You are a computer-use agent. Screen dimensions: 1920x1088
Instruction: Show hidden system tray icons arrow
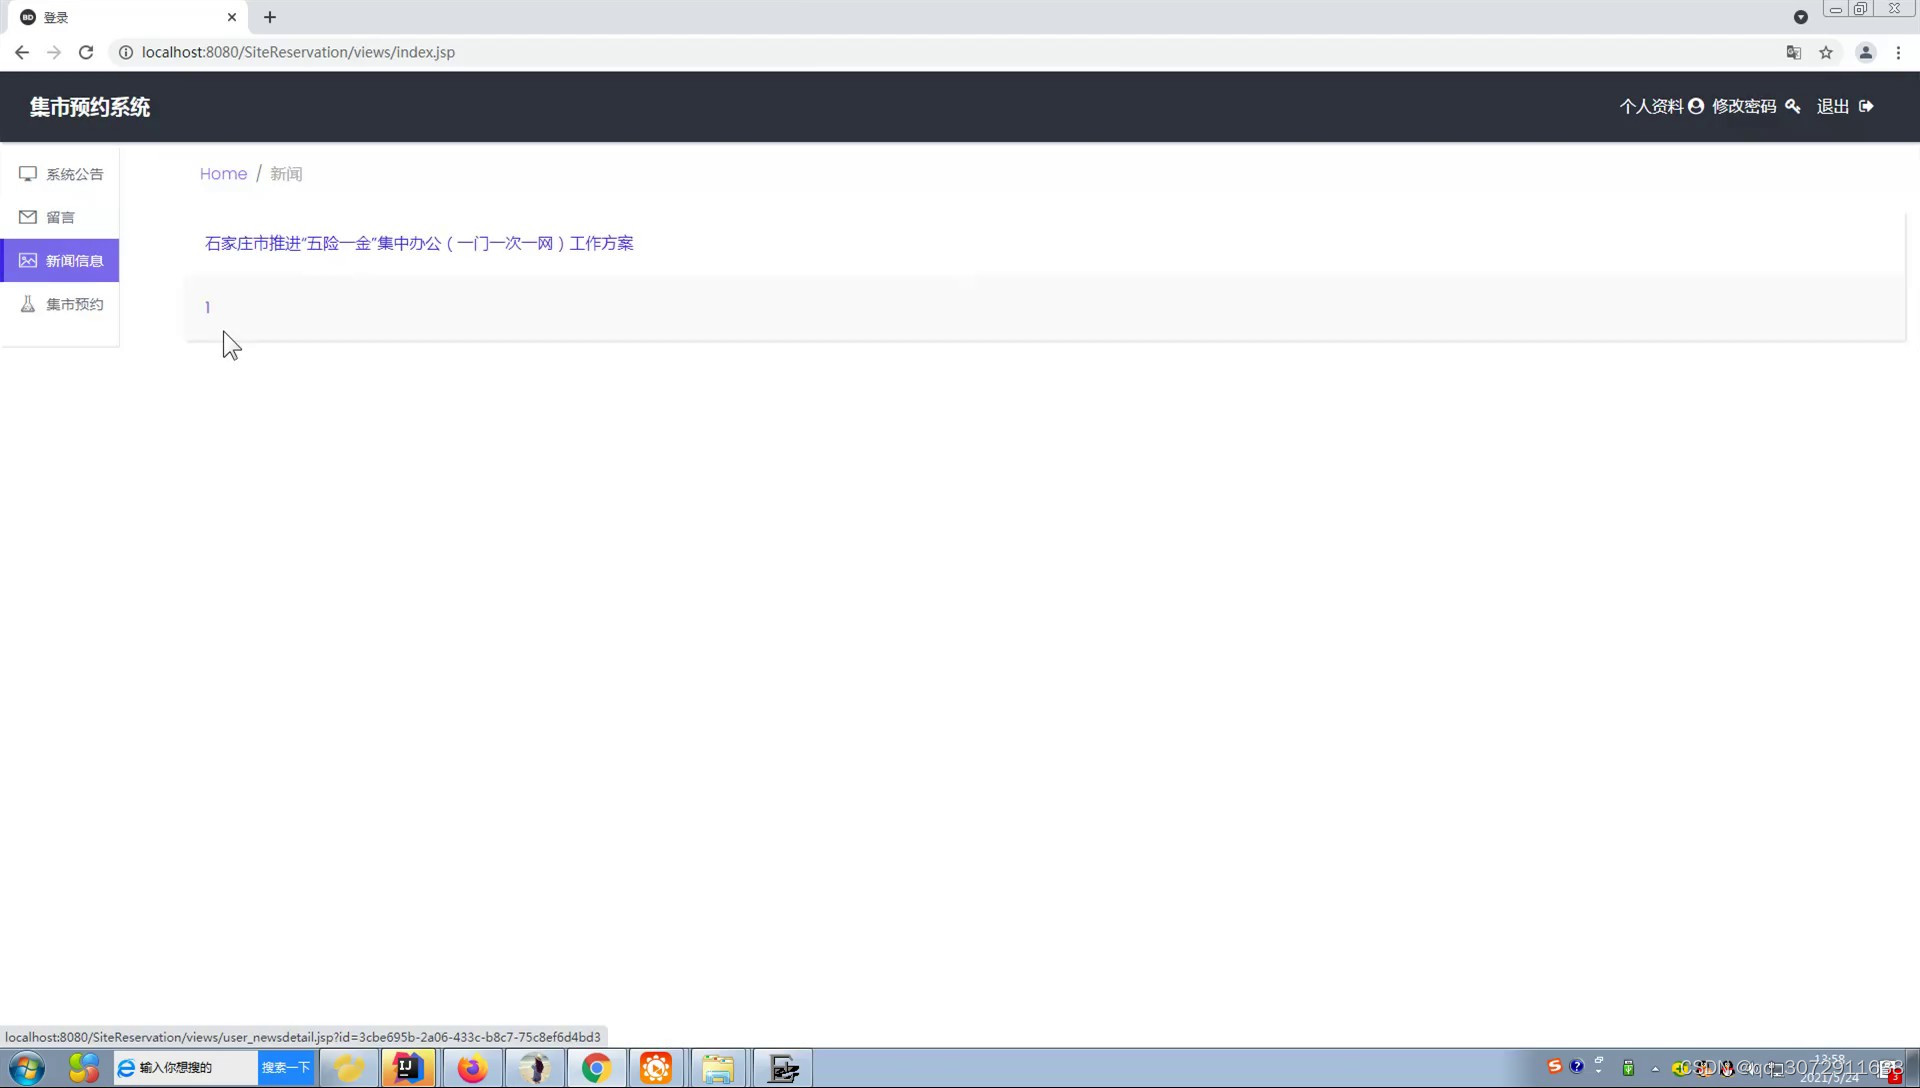(x=1655, y=1068)
